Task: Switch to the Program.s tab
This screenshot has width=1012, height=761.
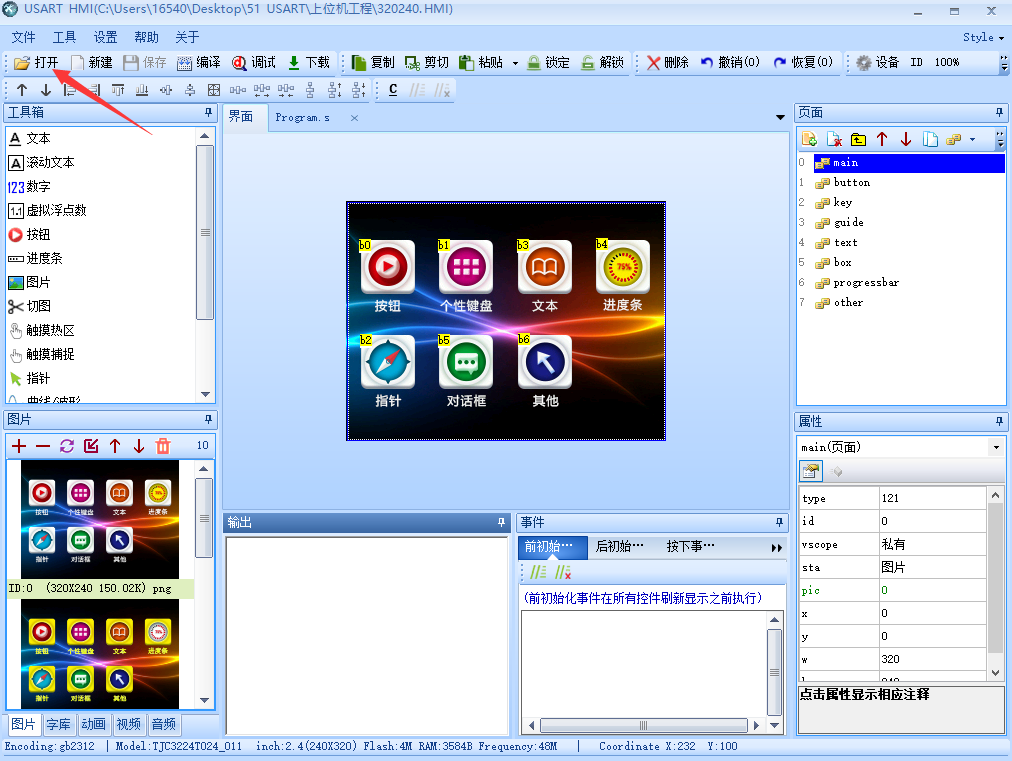Action: (x=302, y=117)
